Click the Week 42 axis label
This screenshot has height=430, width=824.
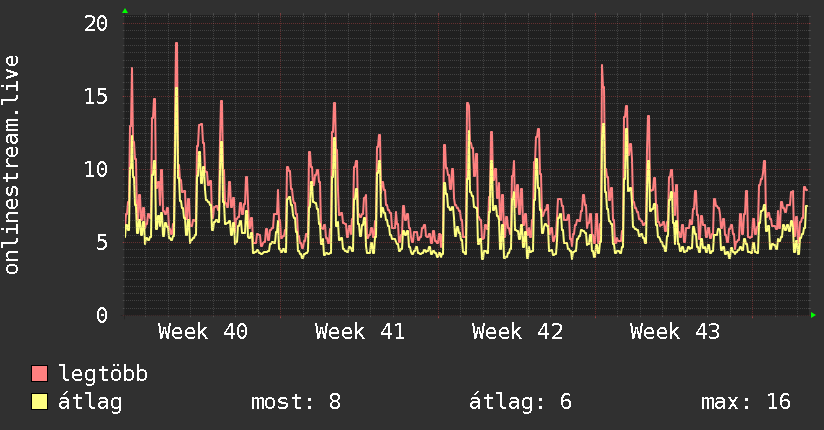[517, 332]
